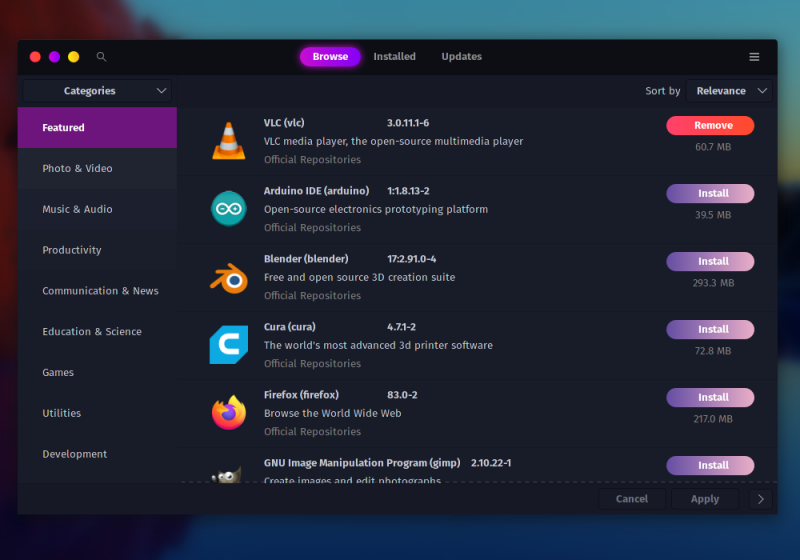The width and height of the screenshot is (800, 560).
Task: Click the Arduino IDE teal icon
Action: point(229,209)
